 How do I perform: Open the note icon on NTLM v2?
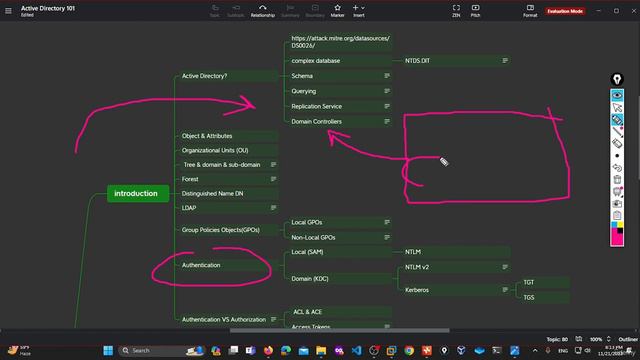point(505,267)
